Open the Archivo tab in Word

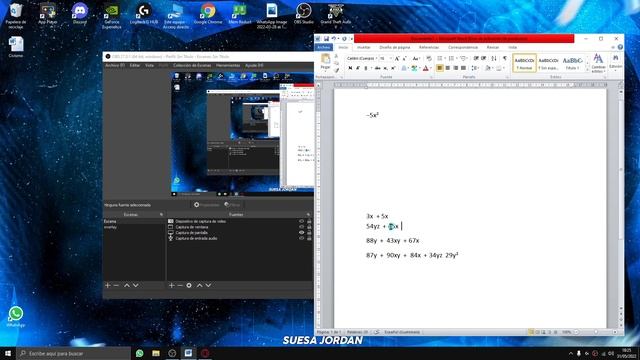tap(324, 47)
